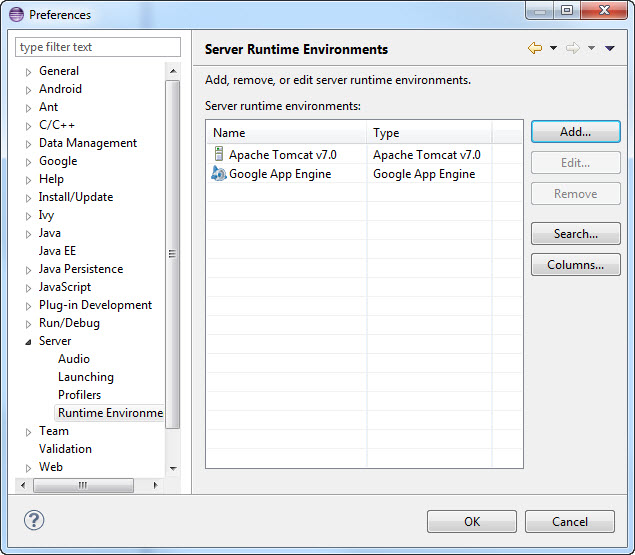Click the tree horizontal scroll right arrow

click(156, 485)
